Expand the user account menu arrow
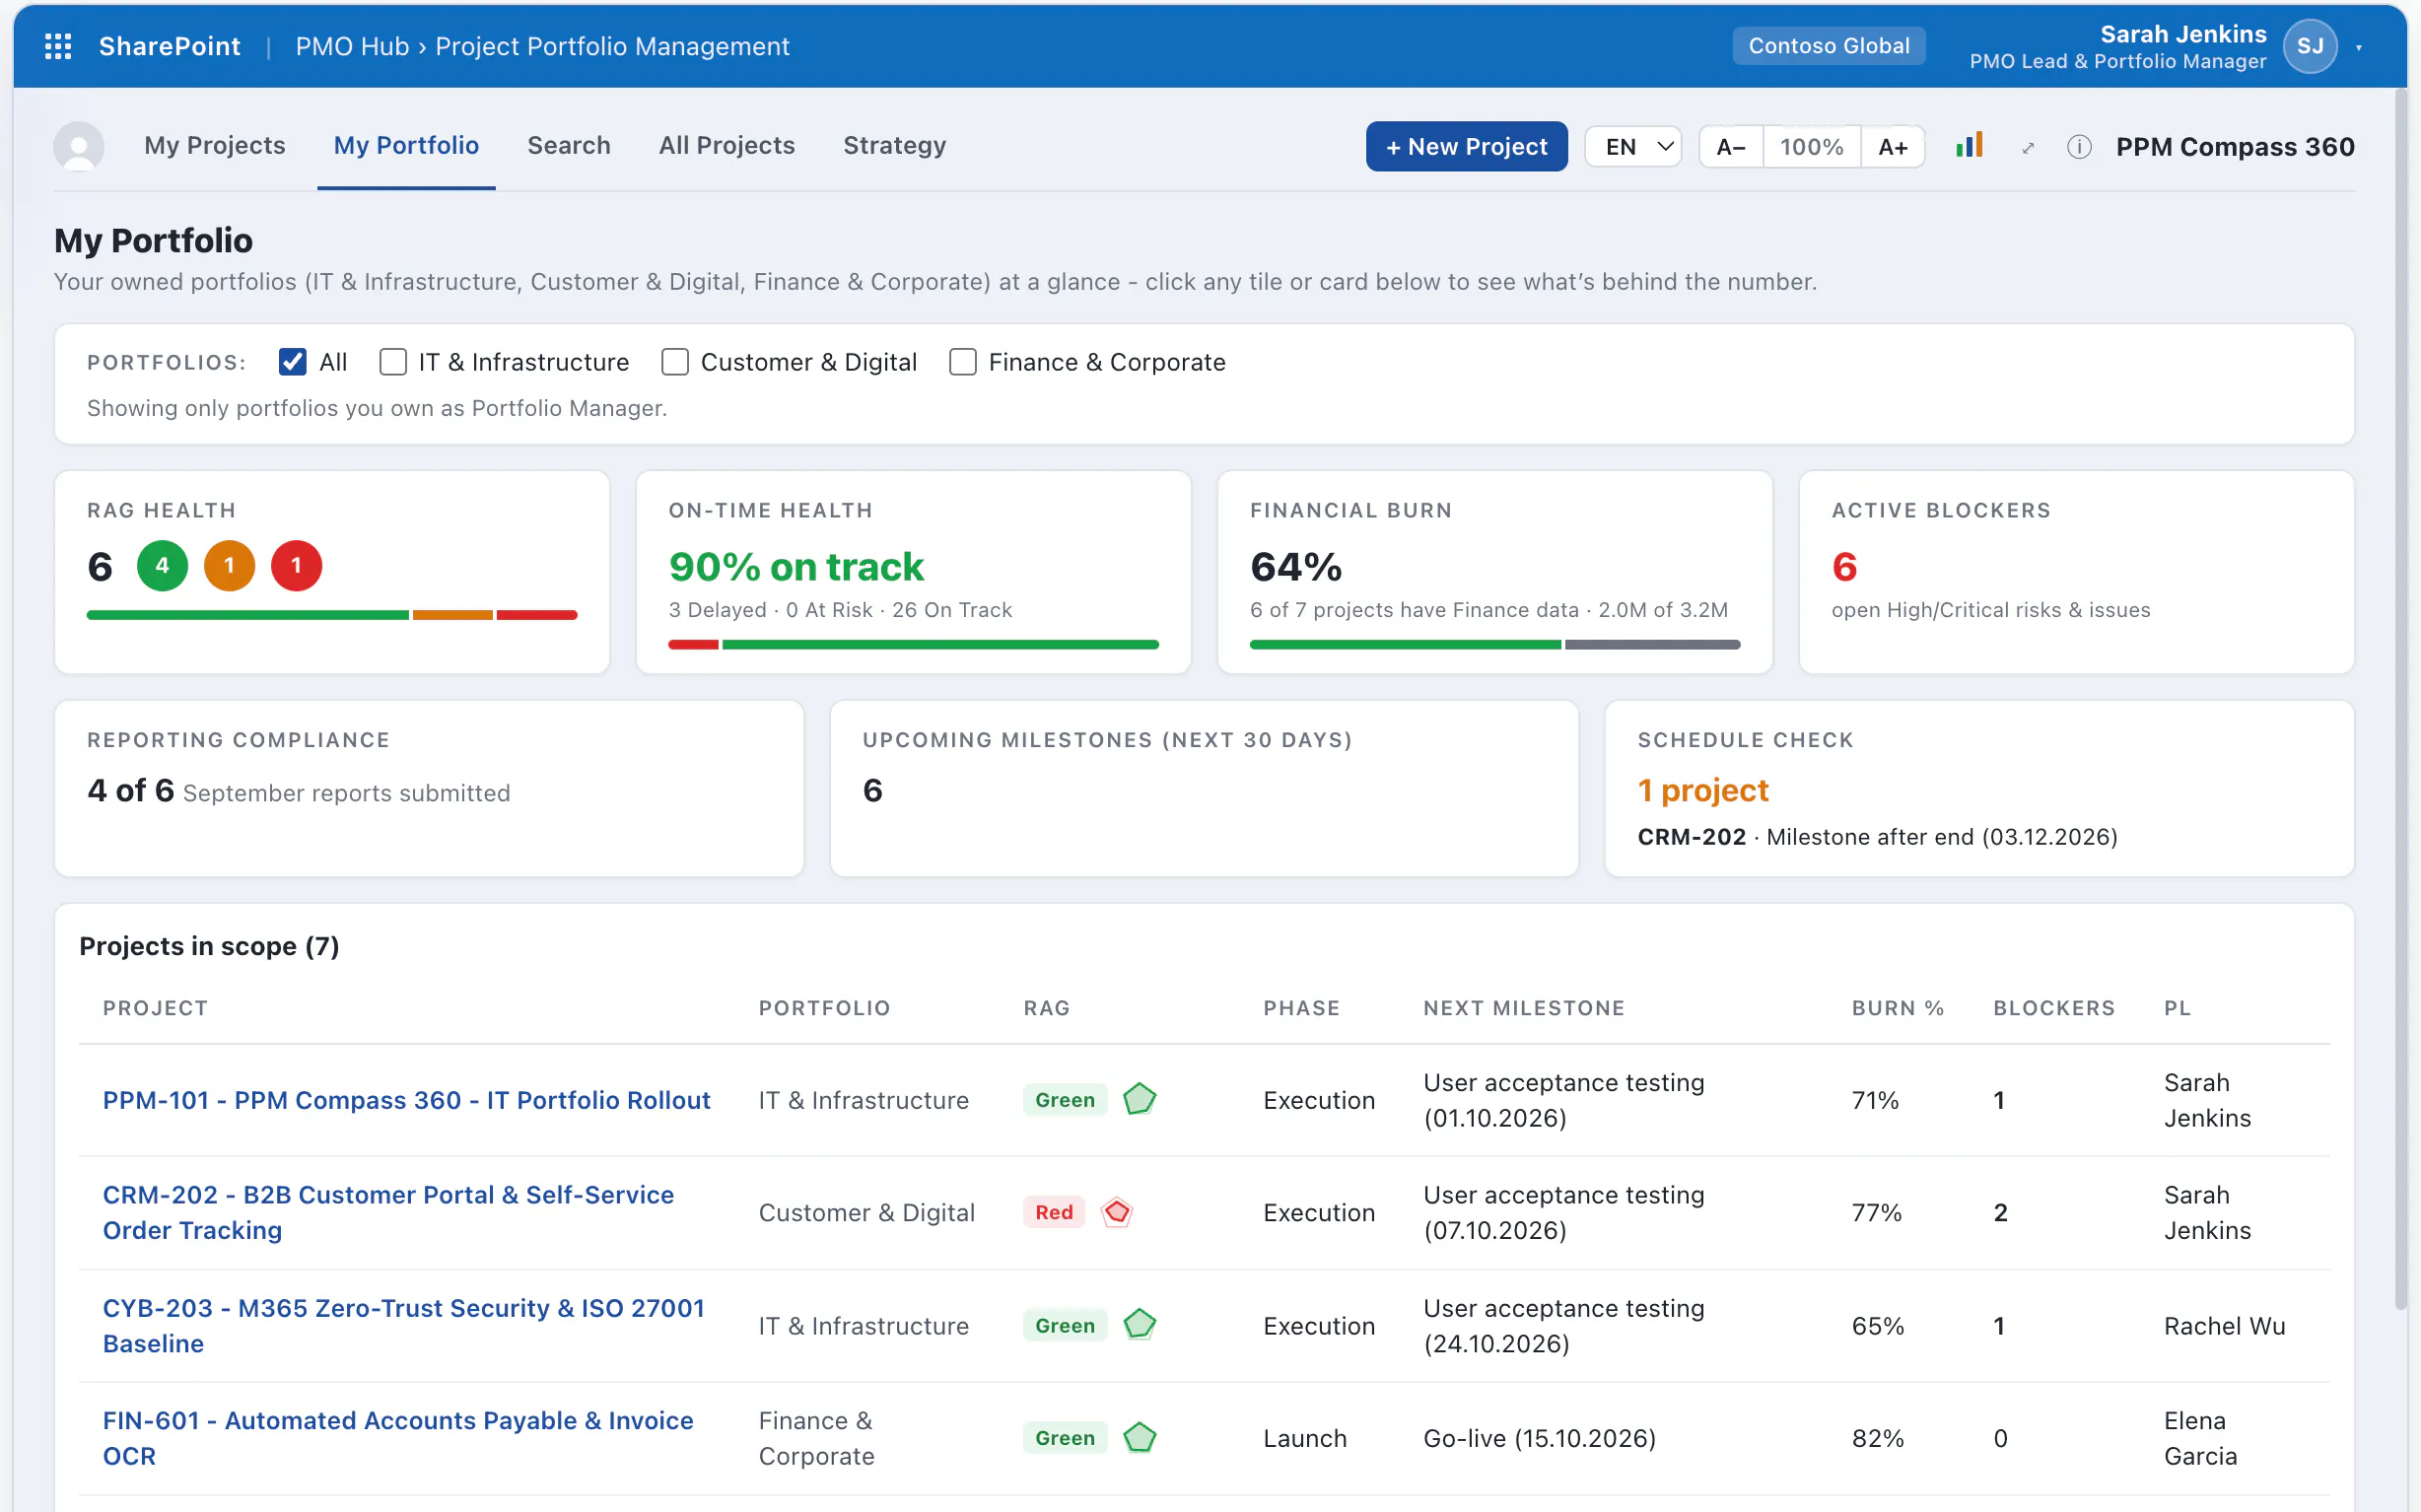 (x=2358, y=47)
